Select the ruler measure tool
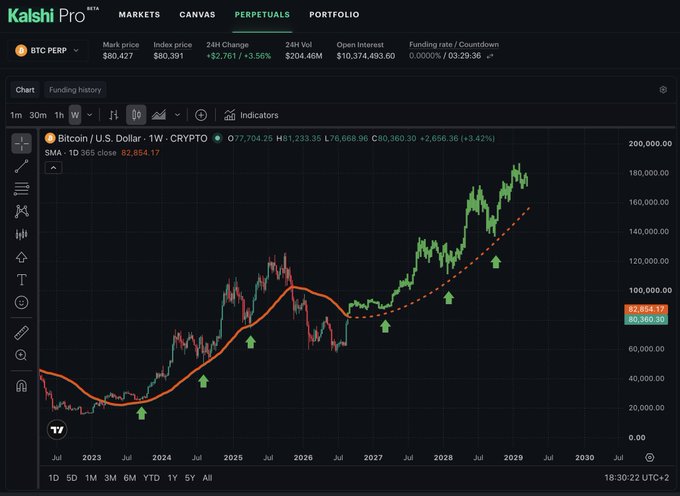This screenshot has width=680, height=496. point(22,333)
